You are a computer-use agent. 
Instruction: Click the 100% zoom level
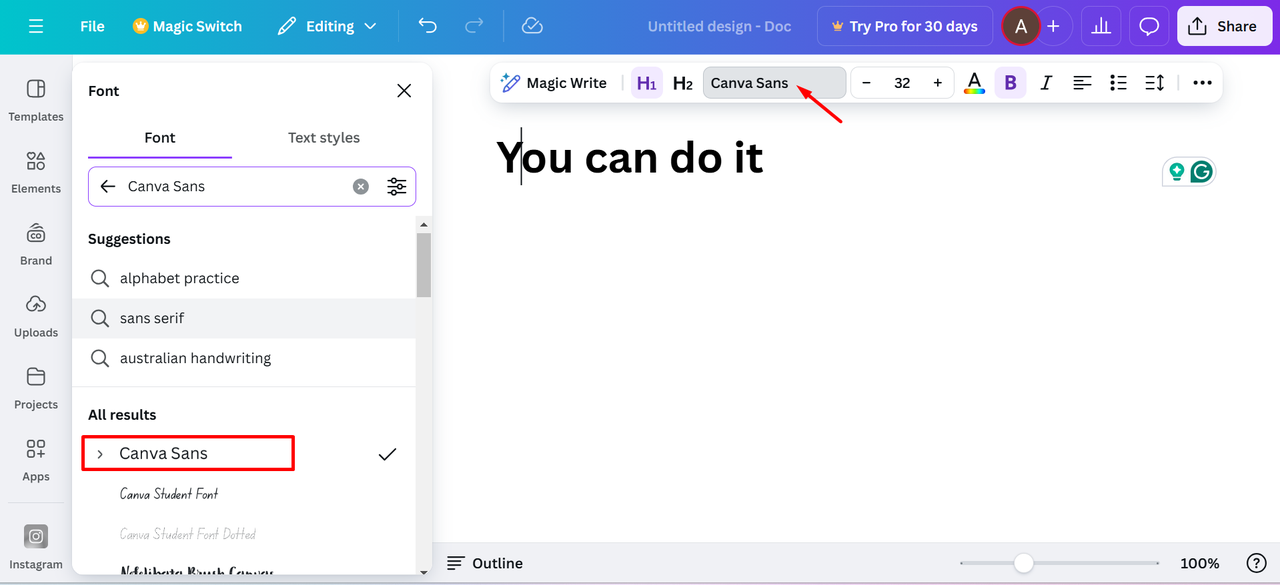click(x=1199, y=563)
